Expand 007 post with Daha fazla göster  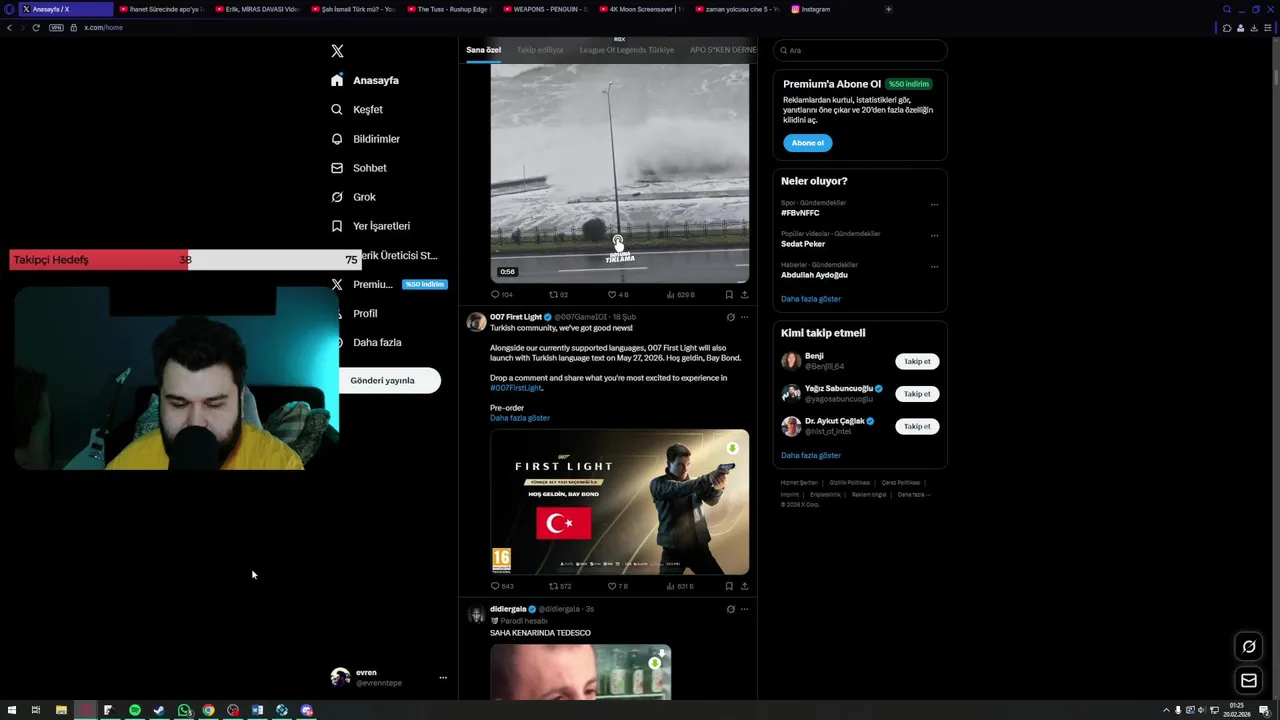[x=520, y=418]
